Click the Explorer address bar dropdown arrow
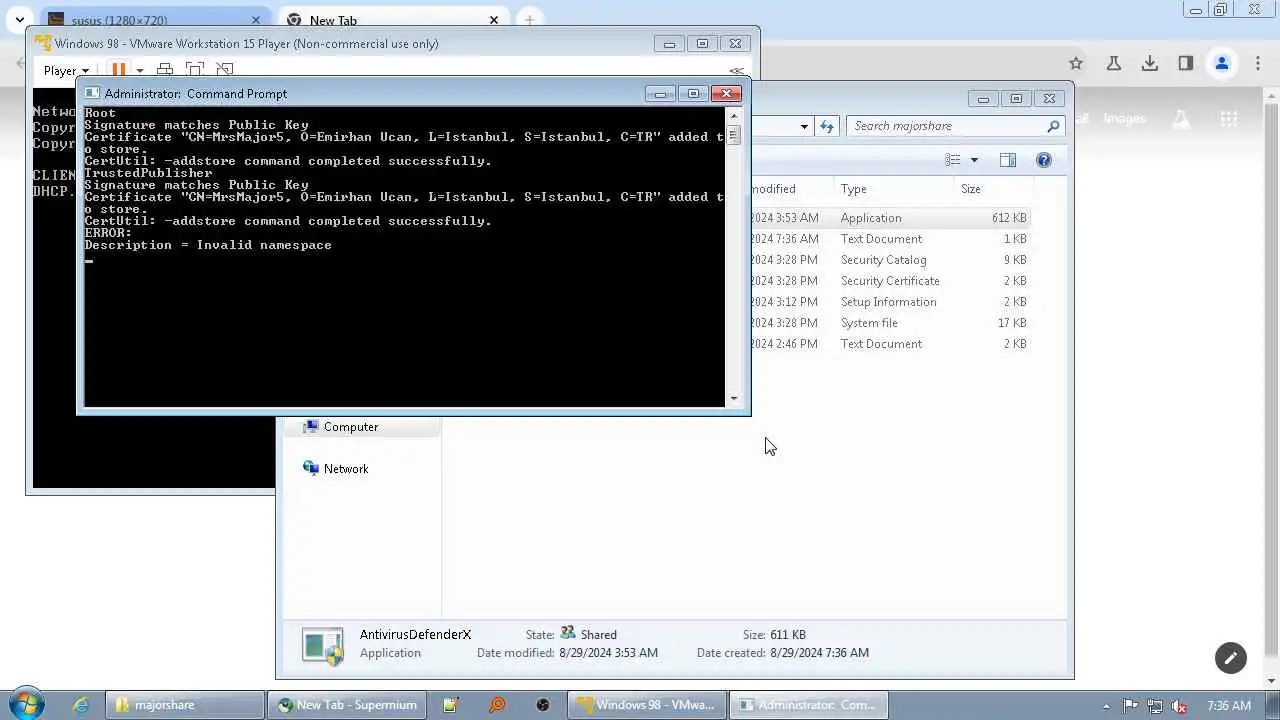 coord(804,126)
